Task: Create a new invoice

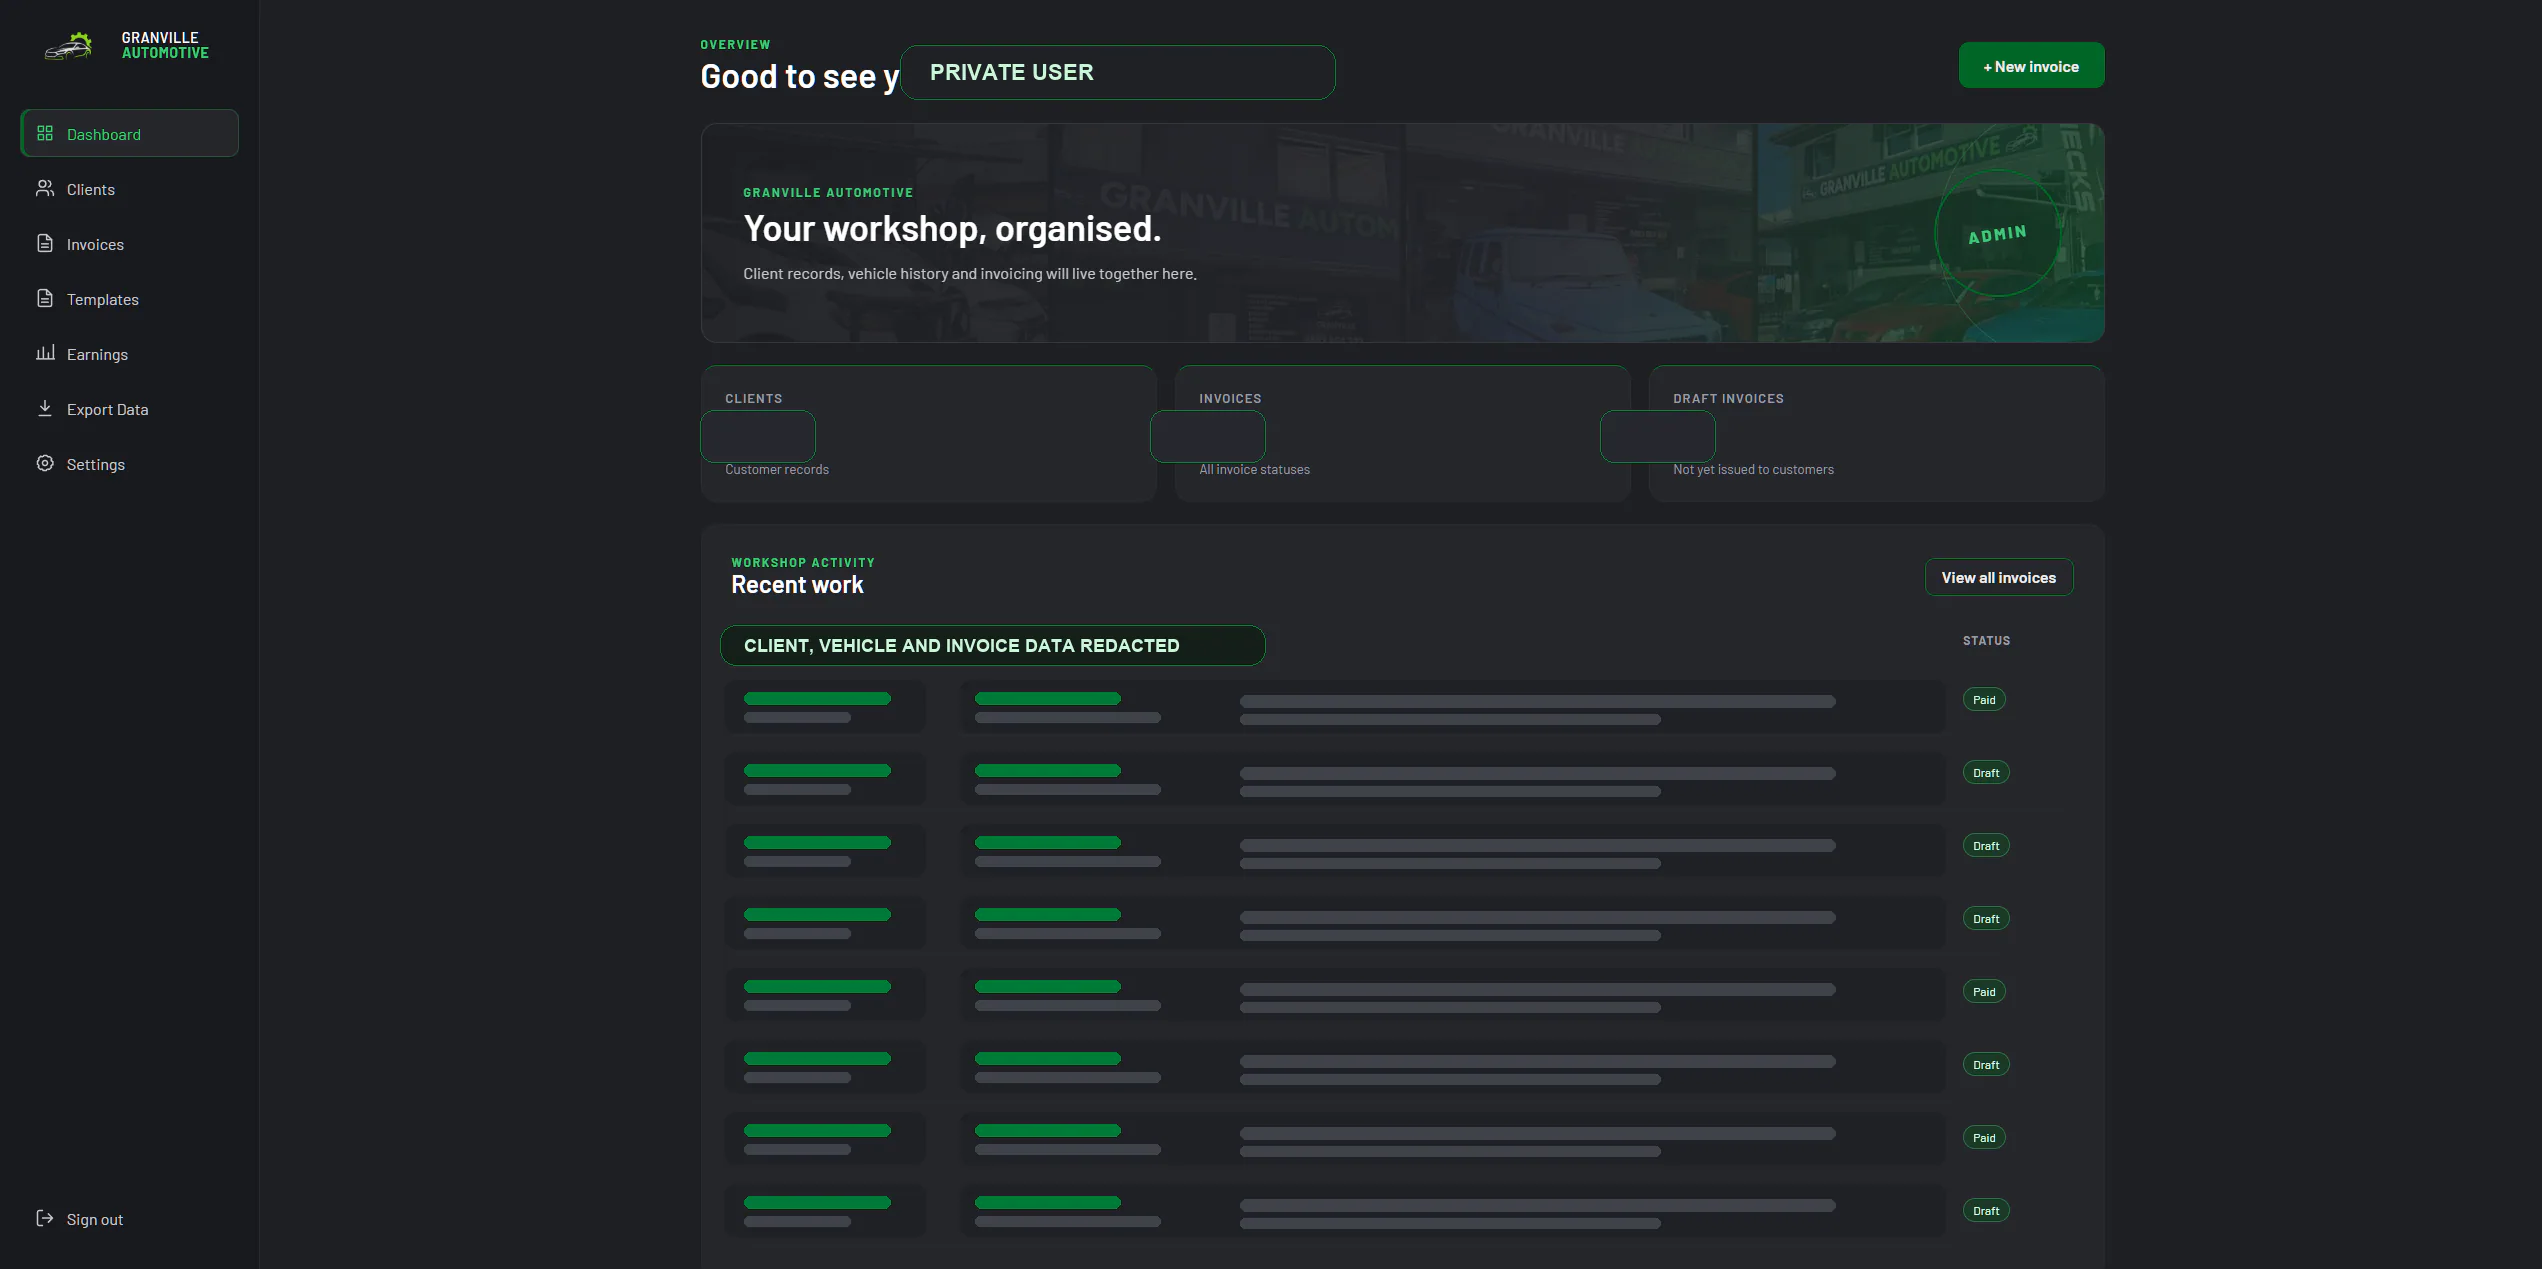Action: (x=2031, y=66)
